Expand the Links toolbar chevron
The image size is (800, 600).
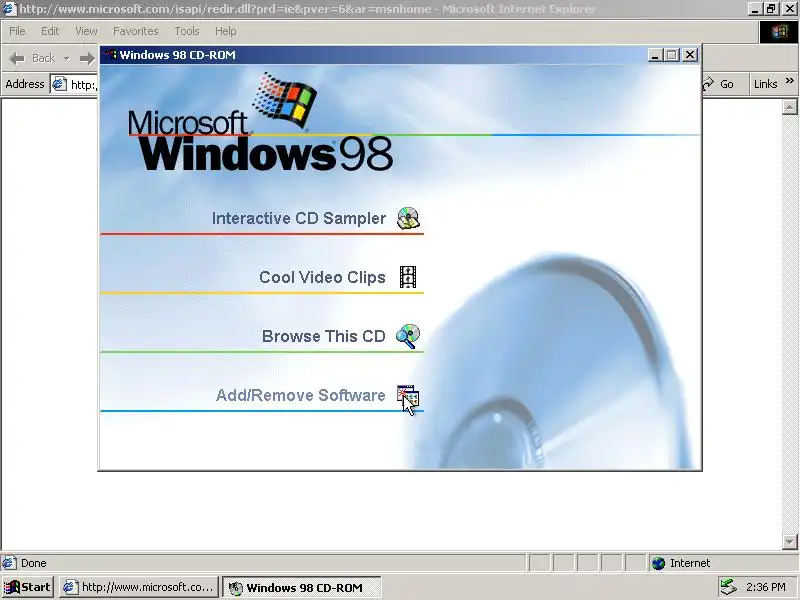tap(789, 81)
